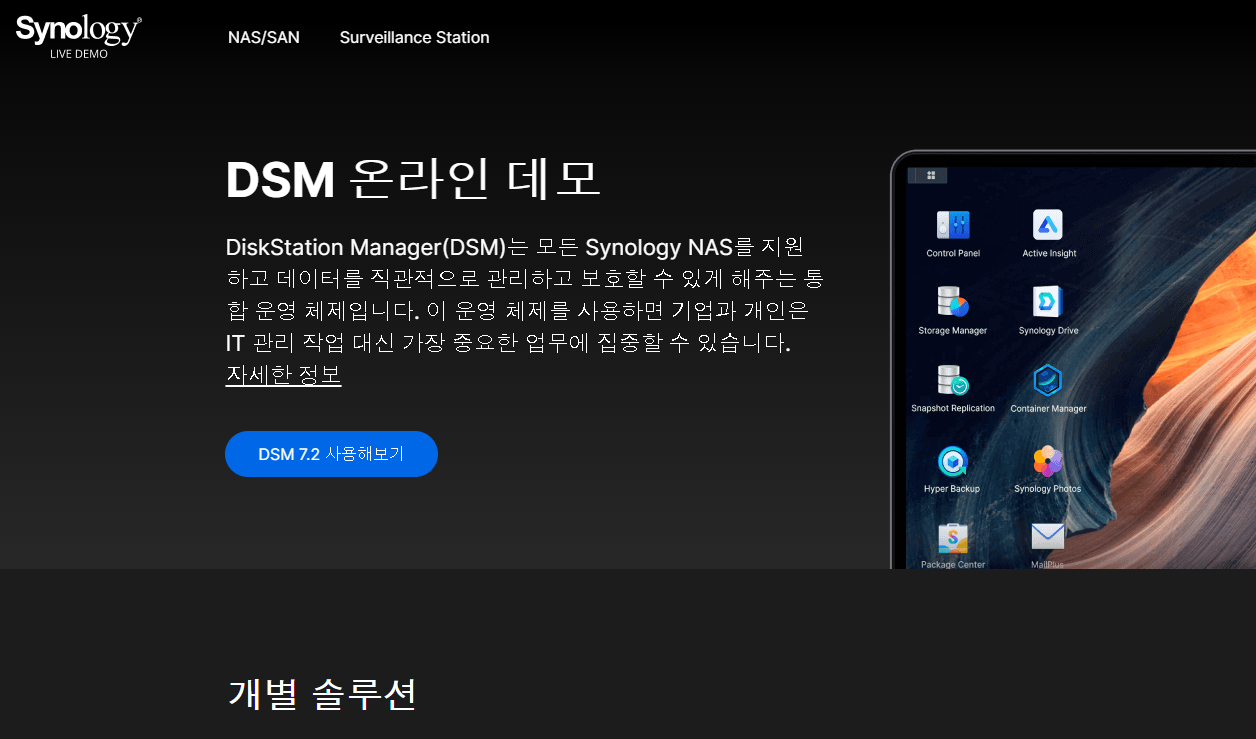Image resolution: width=1256 pixels, height=739 pixels.
Task: Open the Synology Photos icon
Action: (x=1047, y=461)
